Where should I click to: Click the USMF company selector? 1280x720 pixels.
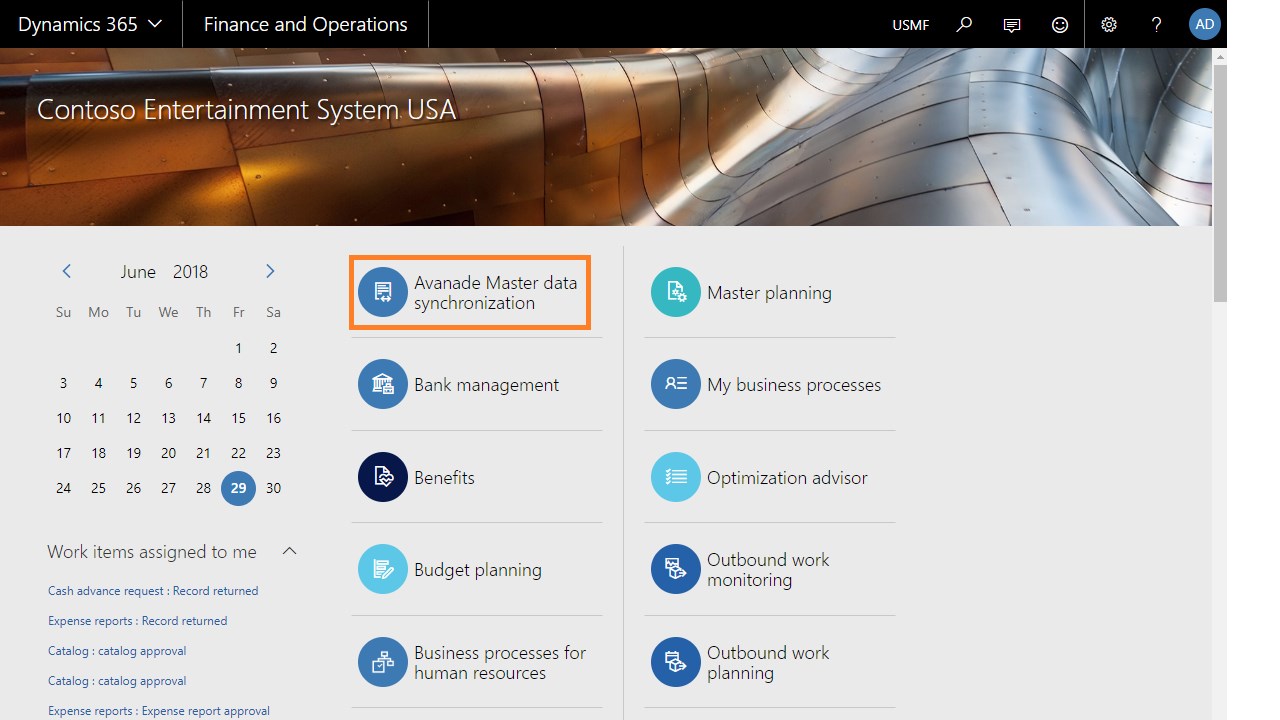point(910,25)
